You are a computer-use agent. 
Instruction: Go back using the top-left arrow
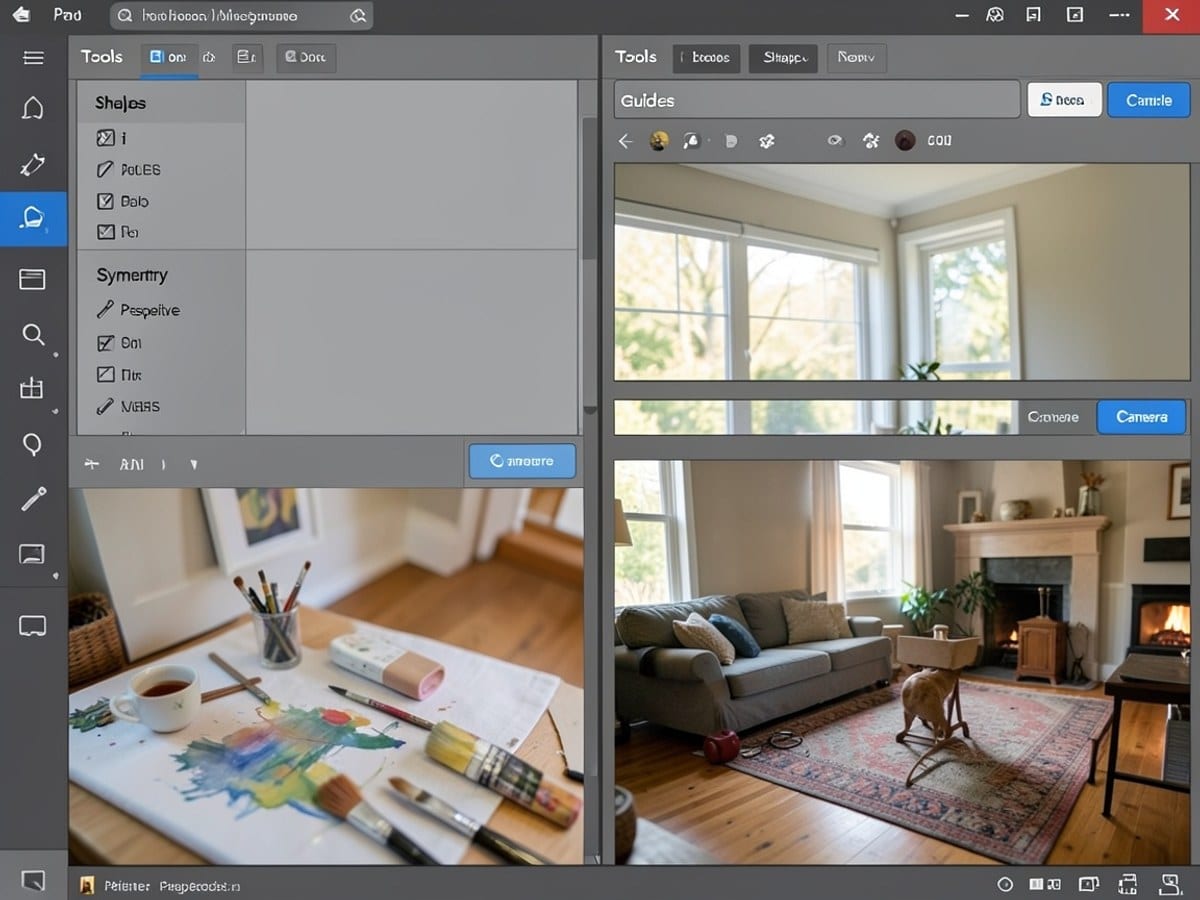(20, 15)
